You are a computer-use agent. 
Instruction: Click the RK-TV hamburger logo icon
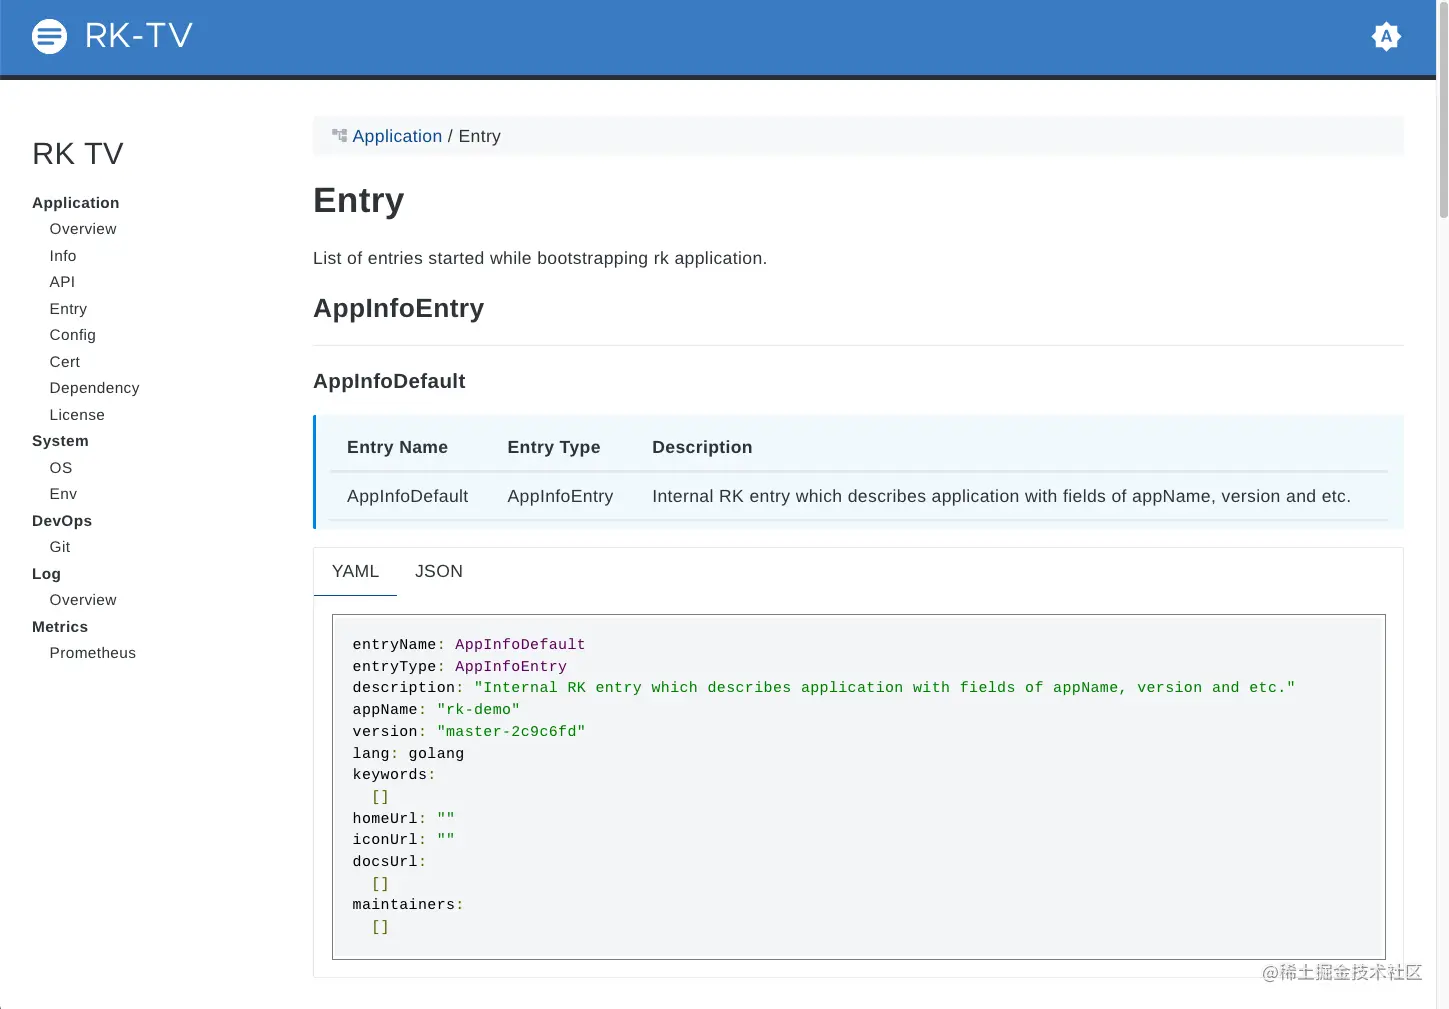click(49, 37)
